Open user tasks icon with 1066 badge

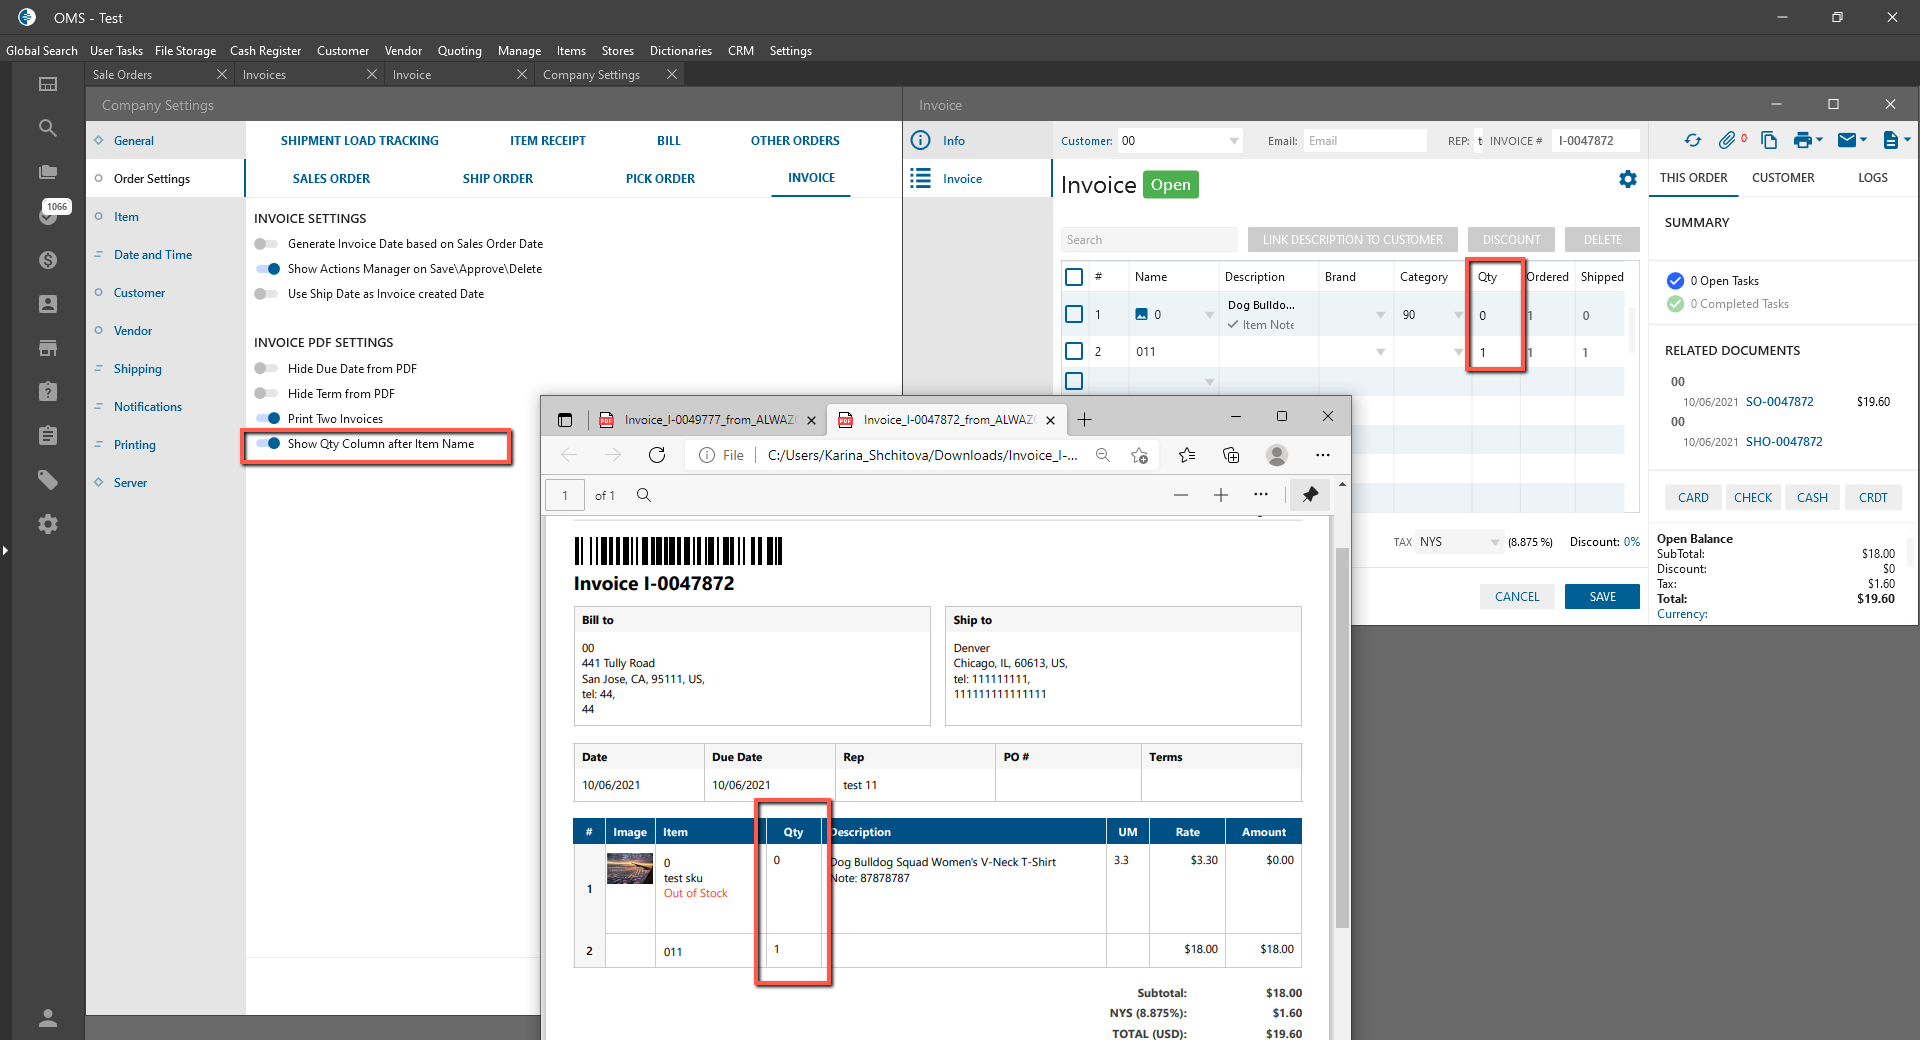click(47, 215)
